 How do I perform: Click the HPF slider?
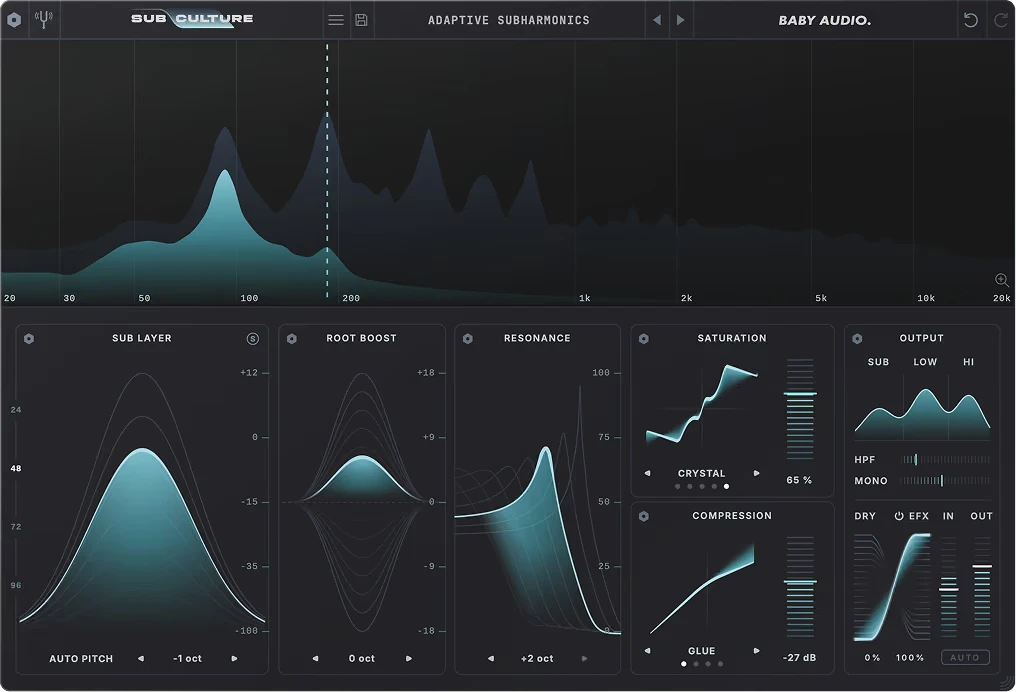pyautogui.click(x=946, y=459)
